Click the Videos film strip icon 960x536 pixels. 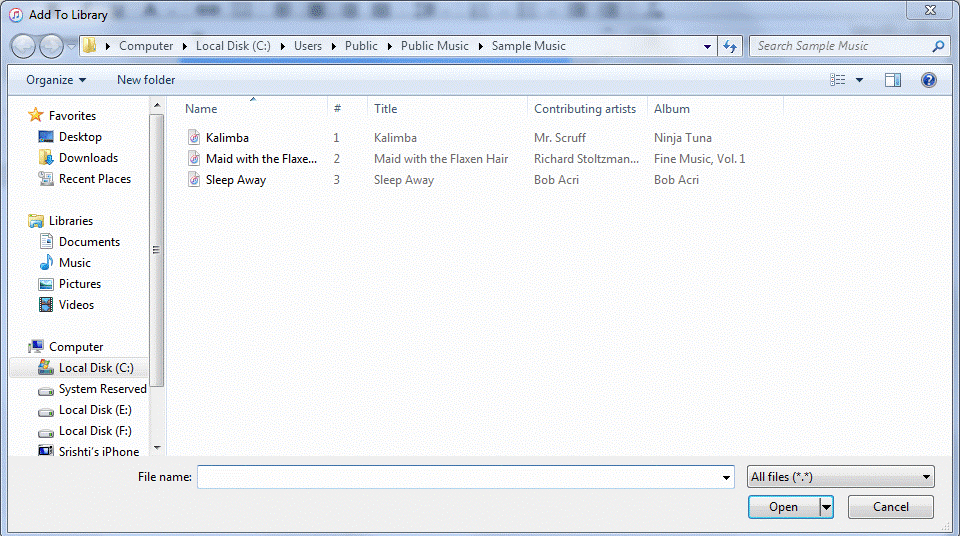point(46,304)
